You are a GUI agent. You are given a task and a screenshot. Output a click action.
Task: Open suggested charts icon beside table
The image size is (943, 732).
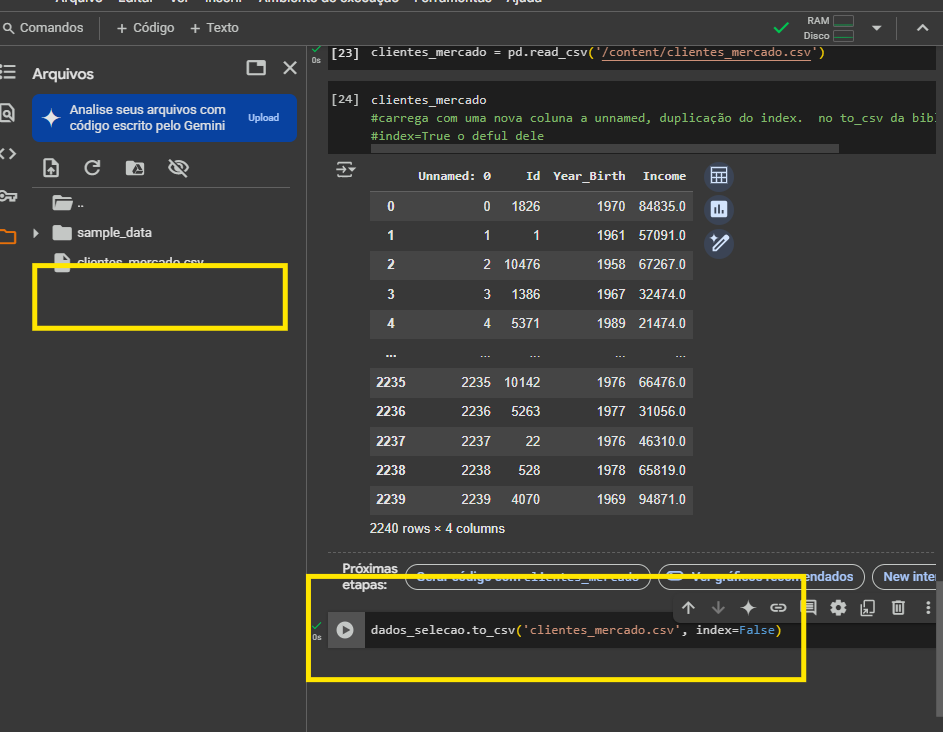click(719, 209)
